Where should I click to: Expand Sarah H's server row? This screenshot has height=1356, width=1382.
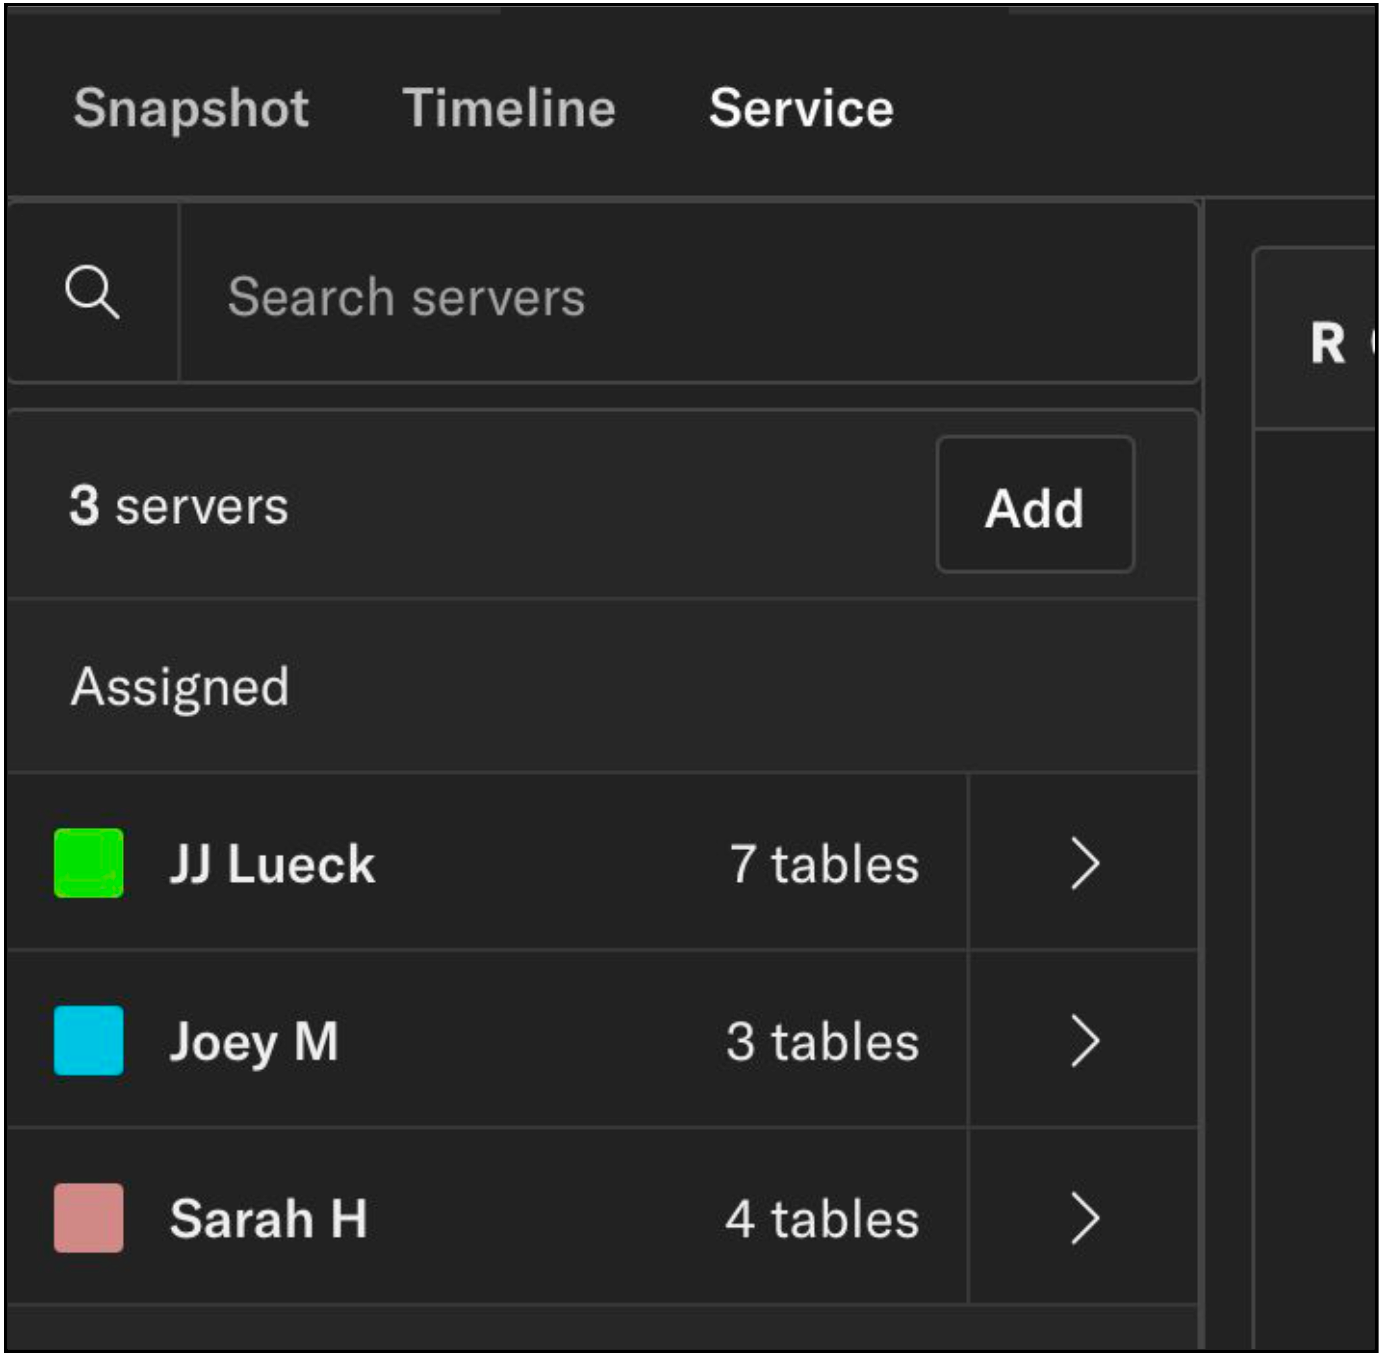click(x=1085, y=1217)
